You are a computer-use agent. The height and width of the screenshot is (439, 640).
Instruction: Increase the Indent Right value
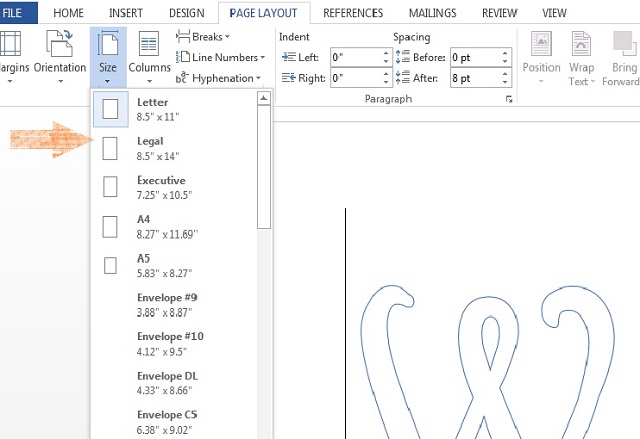pos(386,73)
